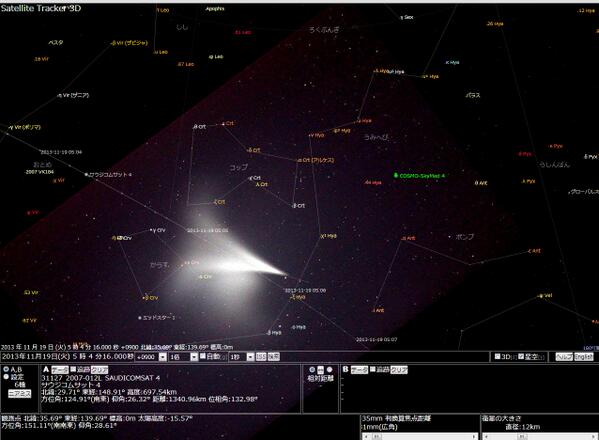Open ヘルプ help
The image size is (599, 440).
(x=564, y=357)
